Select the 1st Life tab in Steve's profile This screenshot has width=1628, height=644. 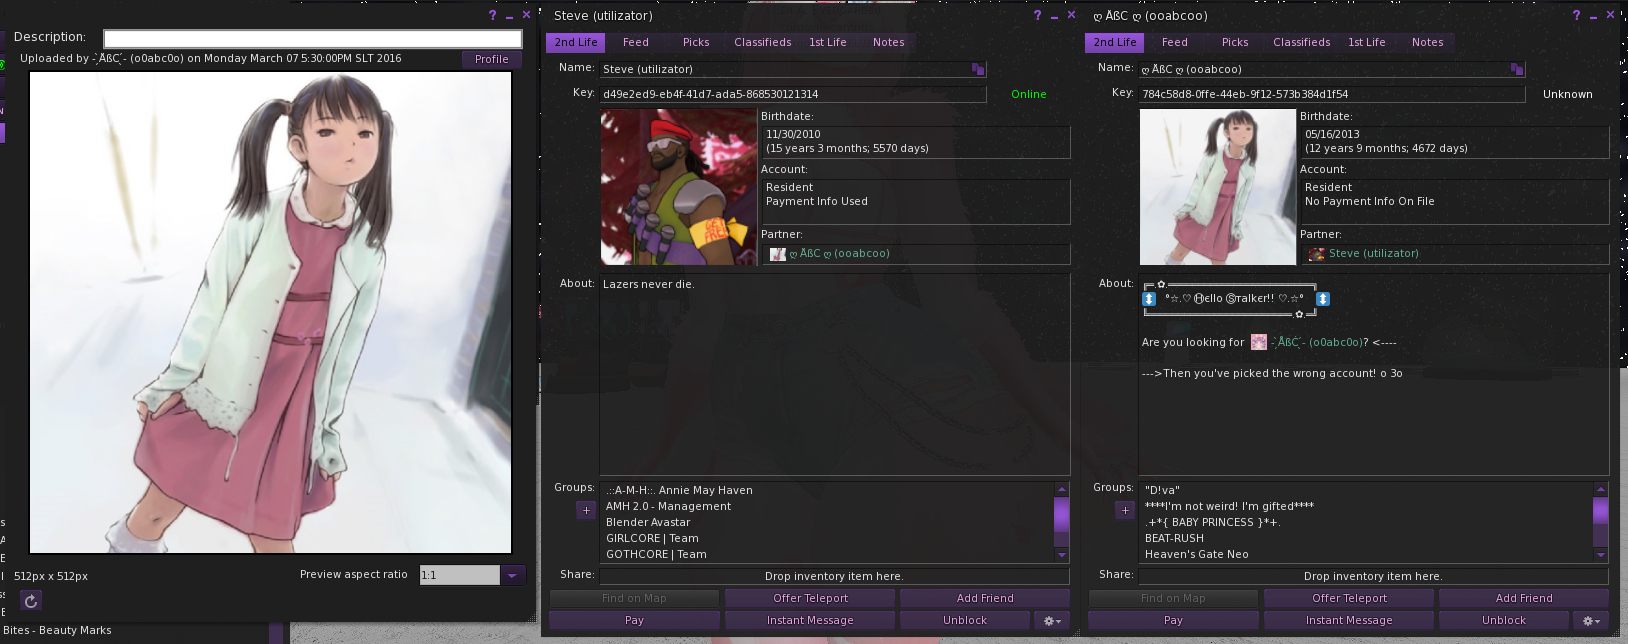pos(827,42)
